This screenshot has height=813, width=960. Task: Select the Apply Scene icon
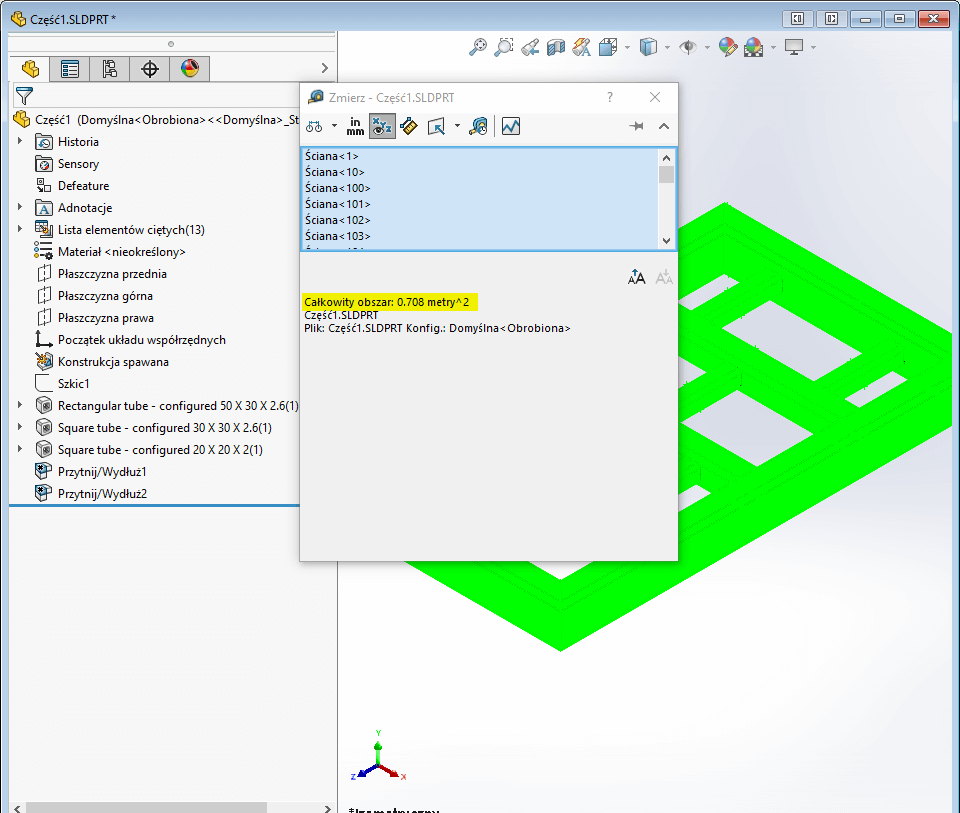coord(751,47)
